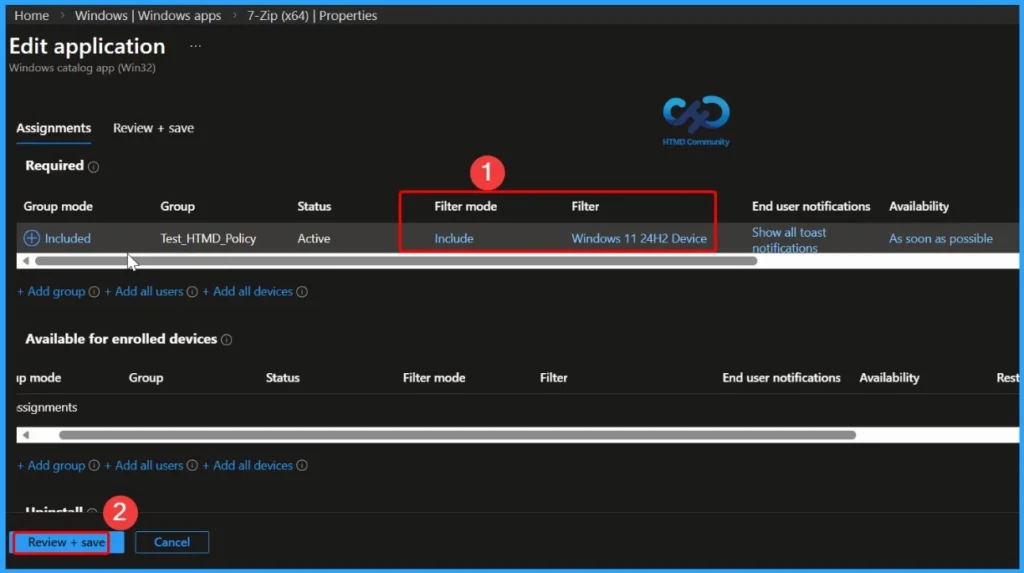Click info icon after Add group under Required

(x=94, y=292)
